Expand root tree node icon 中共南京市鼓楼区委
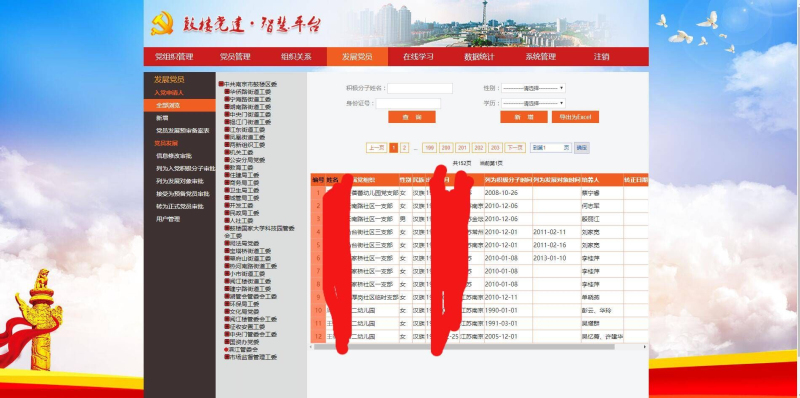Viewport: 800px width, 398px height. [221, 84]
